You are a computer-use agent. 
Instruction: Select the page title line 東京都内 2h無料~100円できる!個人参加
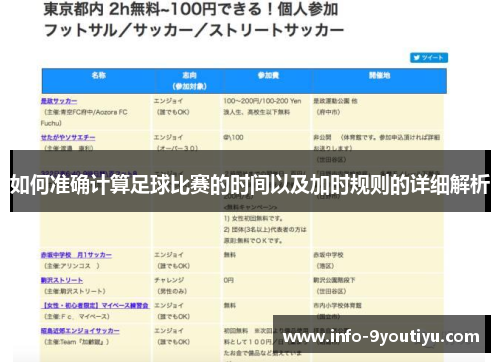tap(191, 9)
